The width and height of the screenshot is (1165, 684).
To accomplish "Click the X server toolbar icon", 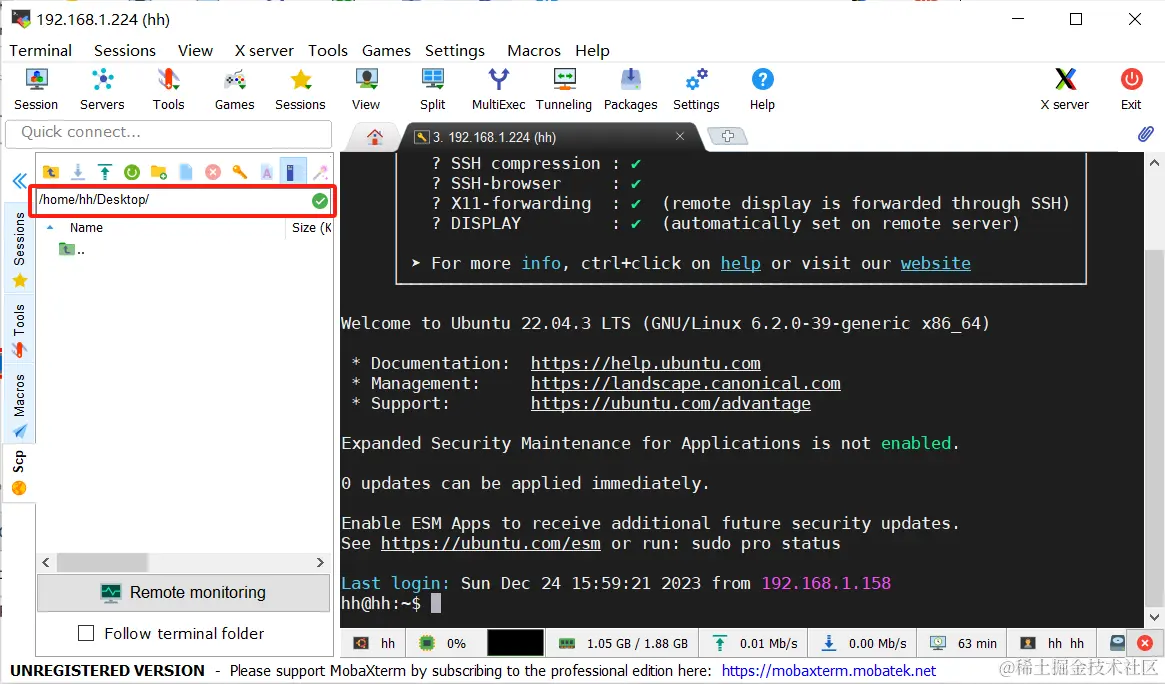I will coord(1065,89).
